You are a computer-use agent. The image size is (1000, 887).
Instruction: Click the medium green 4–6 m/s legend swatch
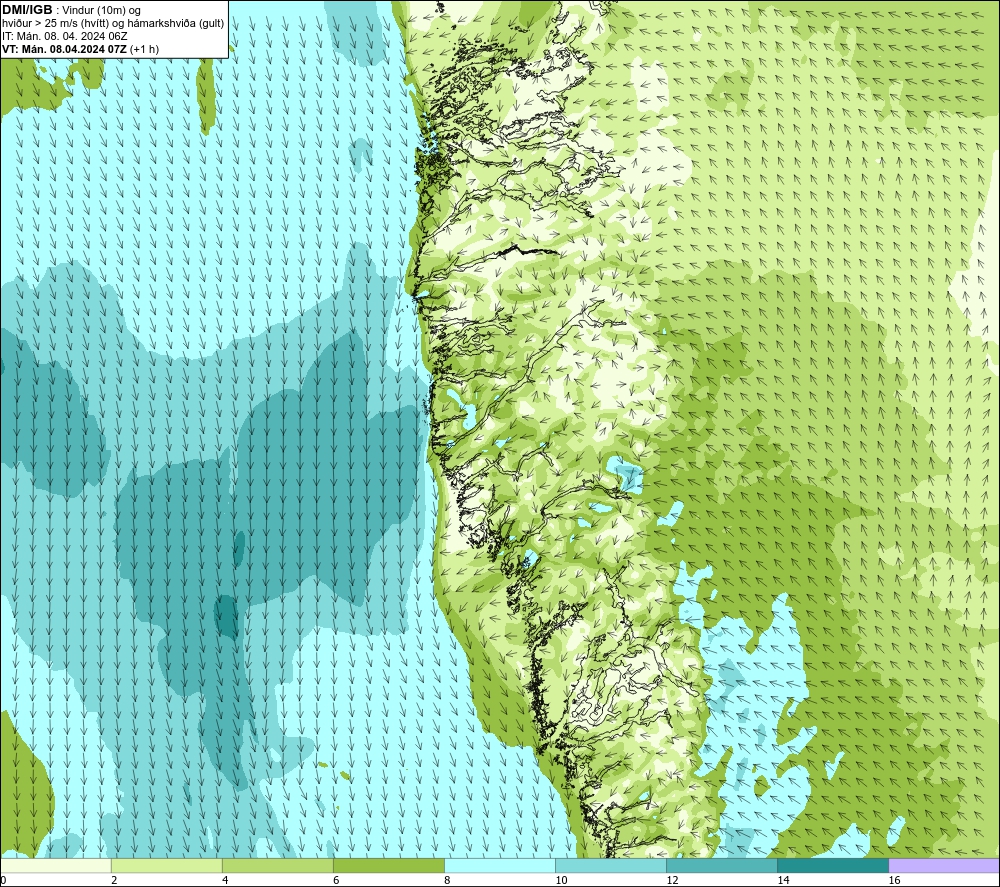point(278,865)
